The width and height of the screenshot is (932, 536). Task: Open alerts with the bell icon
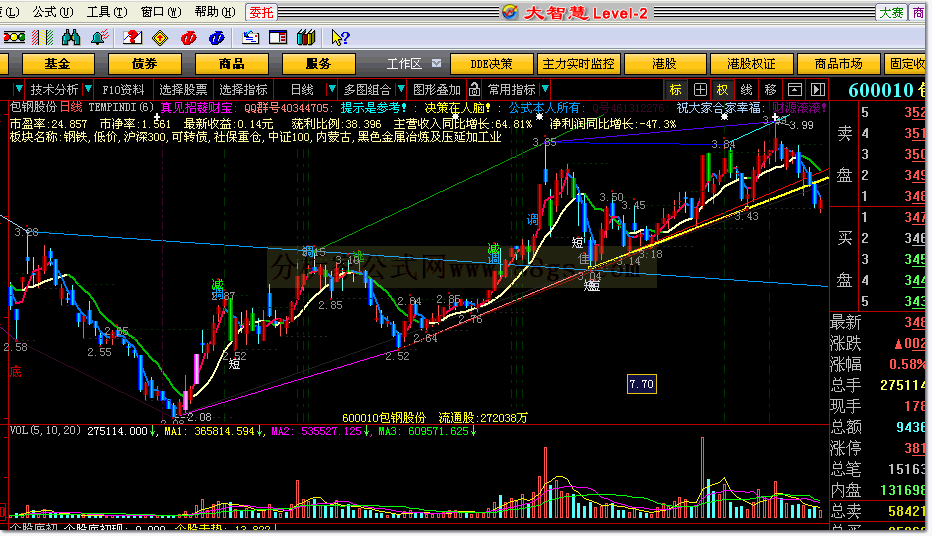coord(100,38)
